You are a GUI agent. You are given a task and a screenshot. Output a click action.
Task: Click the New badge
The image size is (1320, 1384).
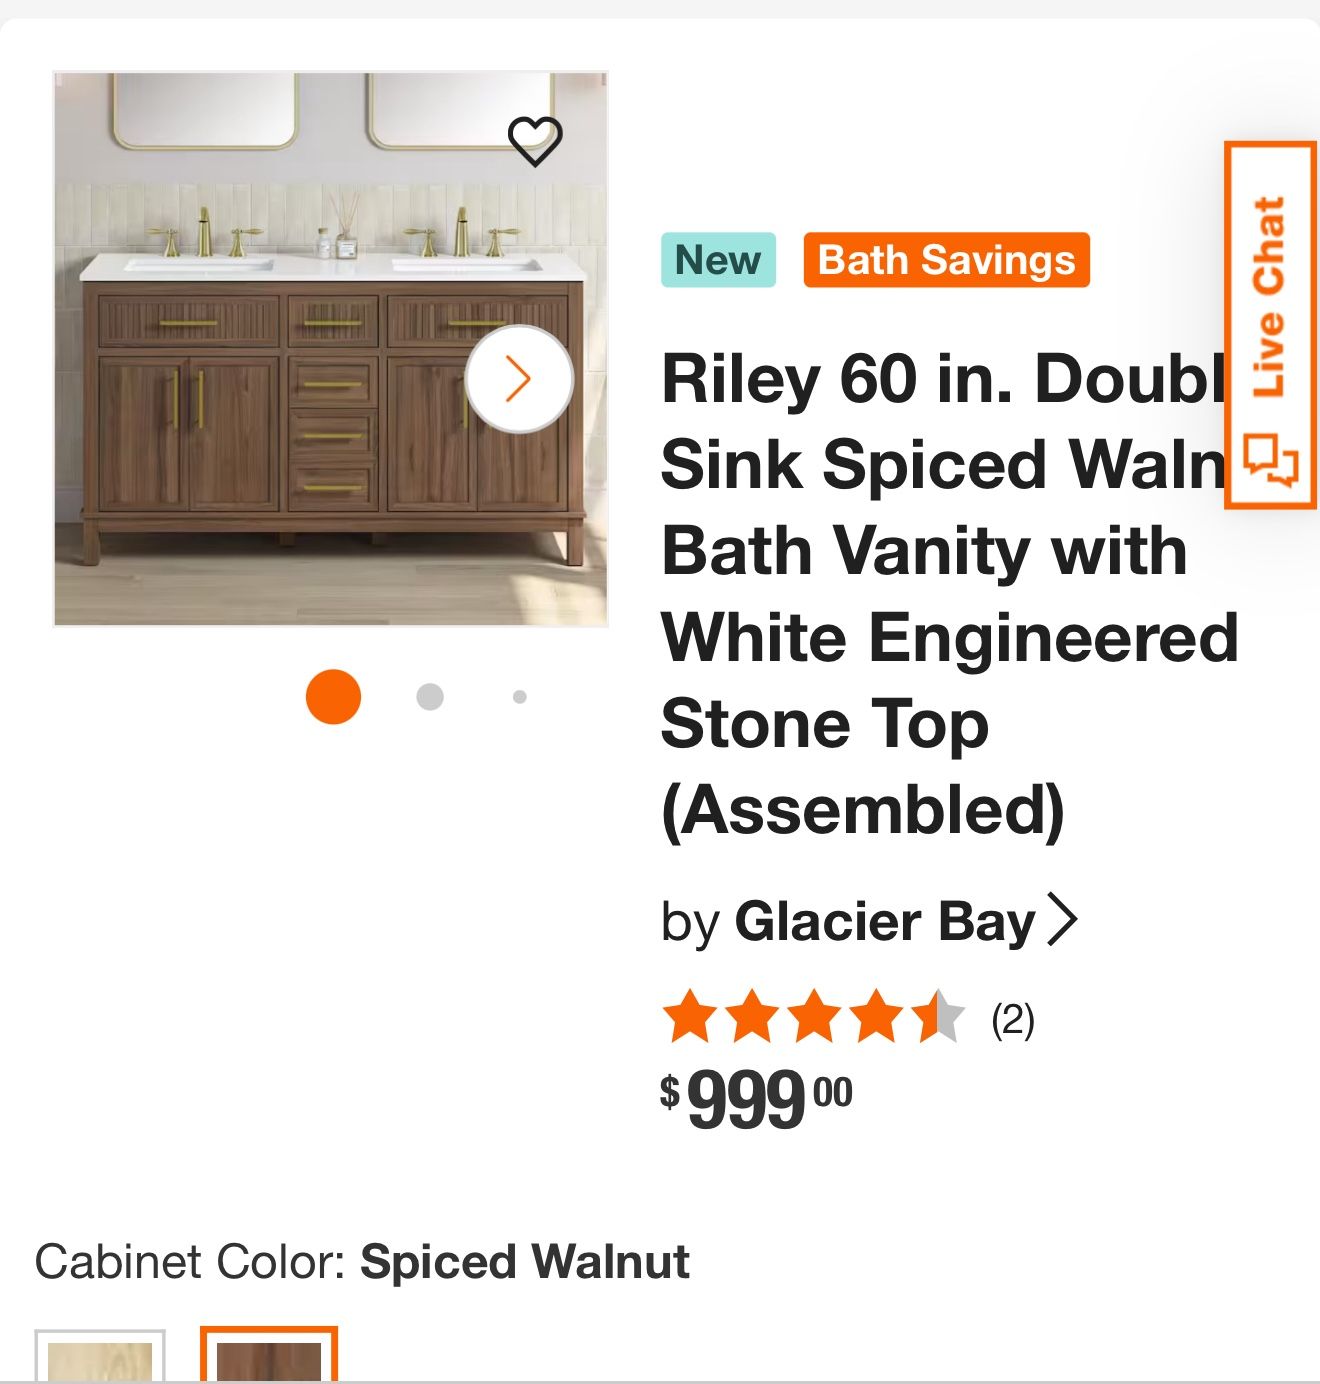(x=718, y=260)
